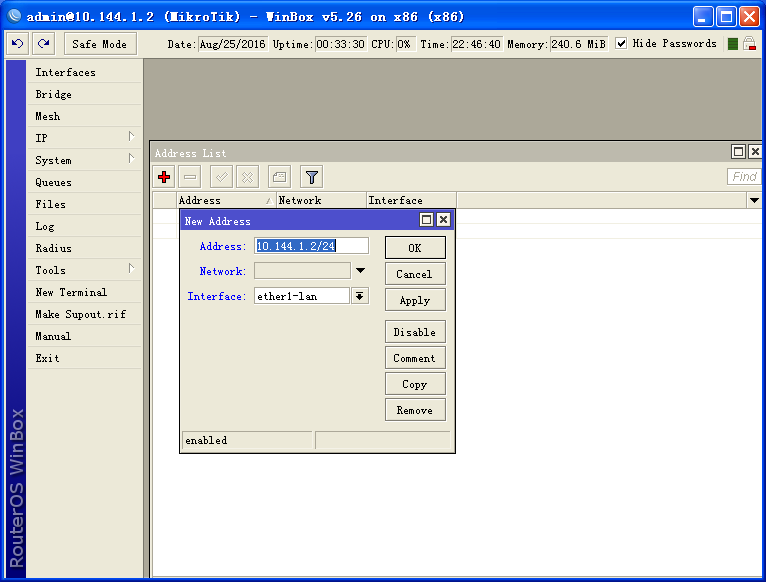Expand the Network field arrow
This screenshot has width=766, height=582.
[361, 271]
